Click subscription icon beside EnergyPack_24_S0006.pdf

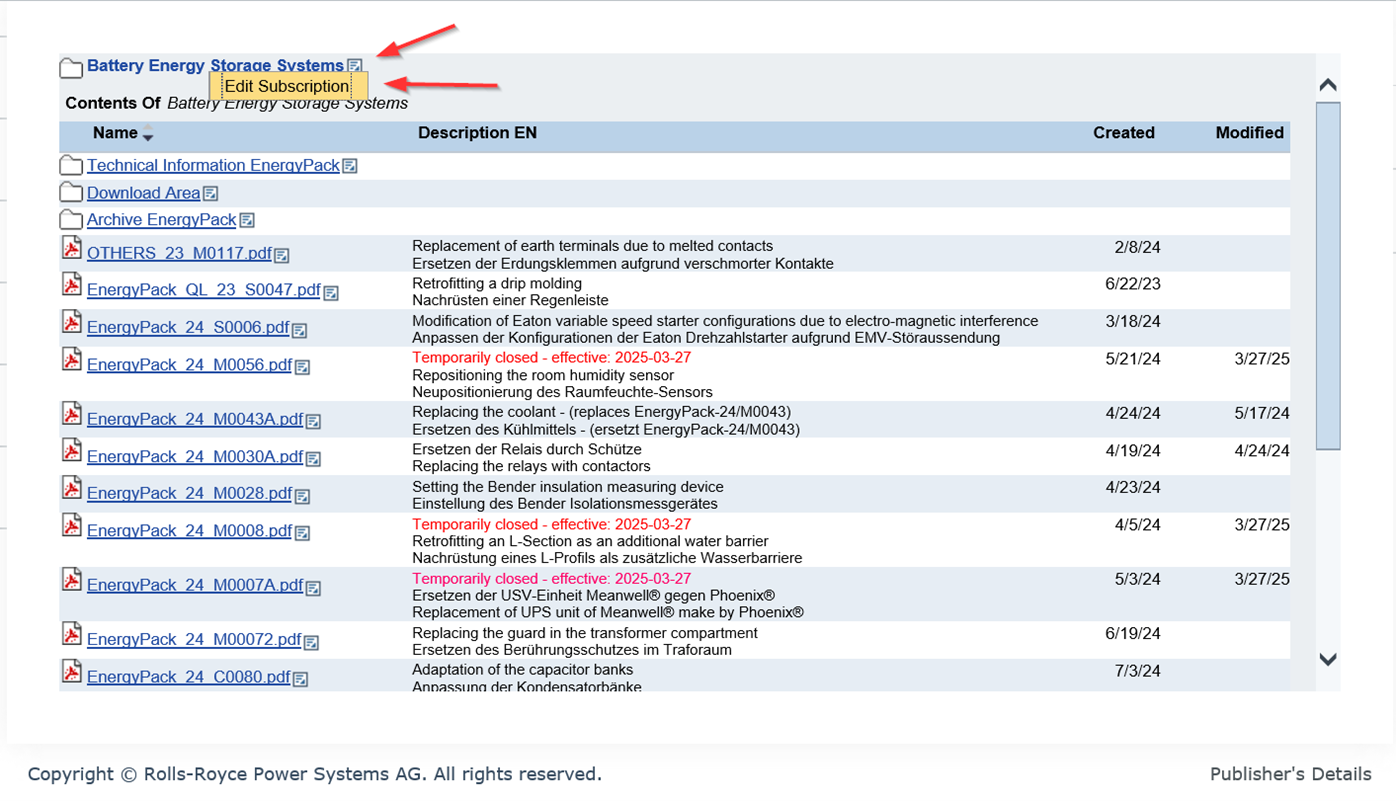point(300,330)
